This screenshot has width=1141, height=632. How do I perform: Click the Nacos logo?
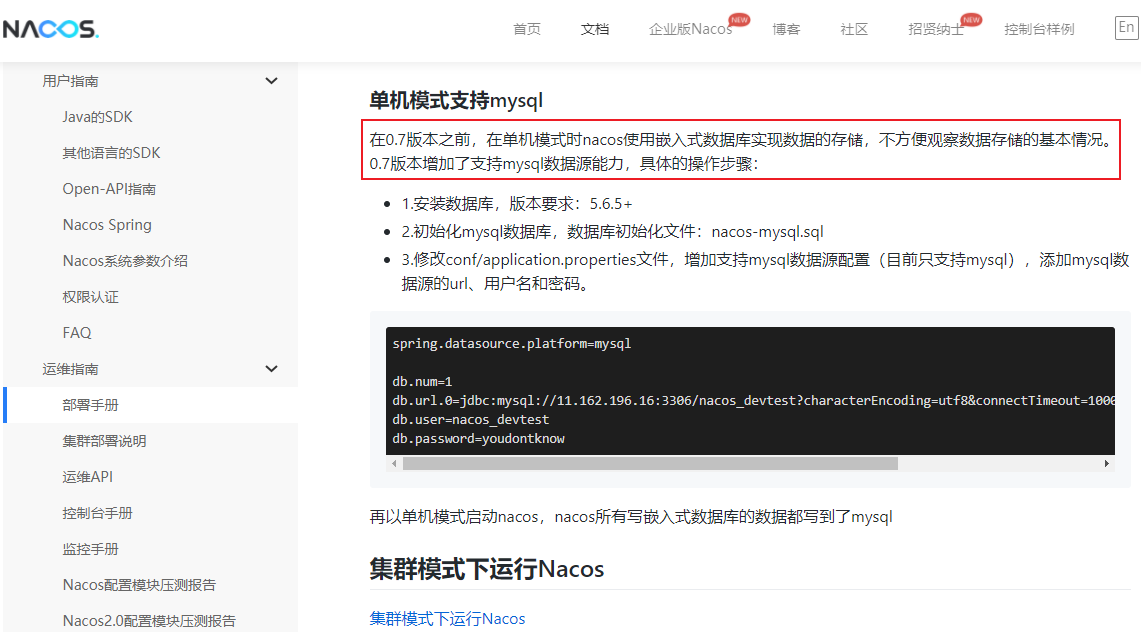pyautogui.click(x=50, y=29)
